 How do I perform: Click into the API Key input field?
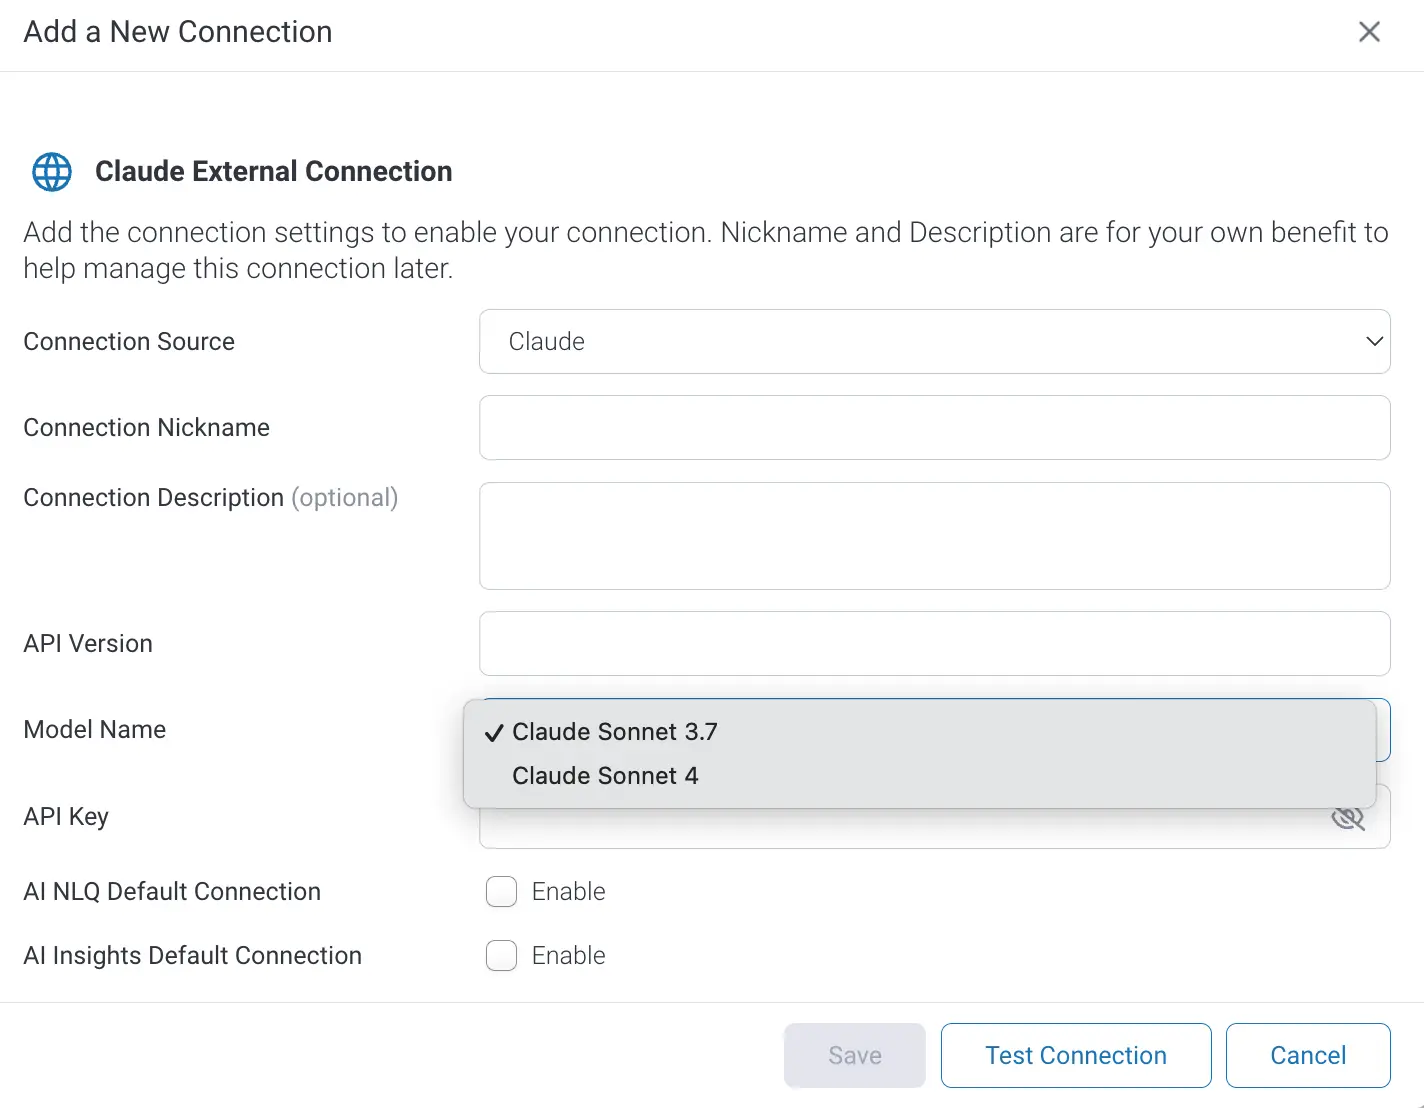(900, 830)
